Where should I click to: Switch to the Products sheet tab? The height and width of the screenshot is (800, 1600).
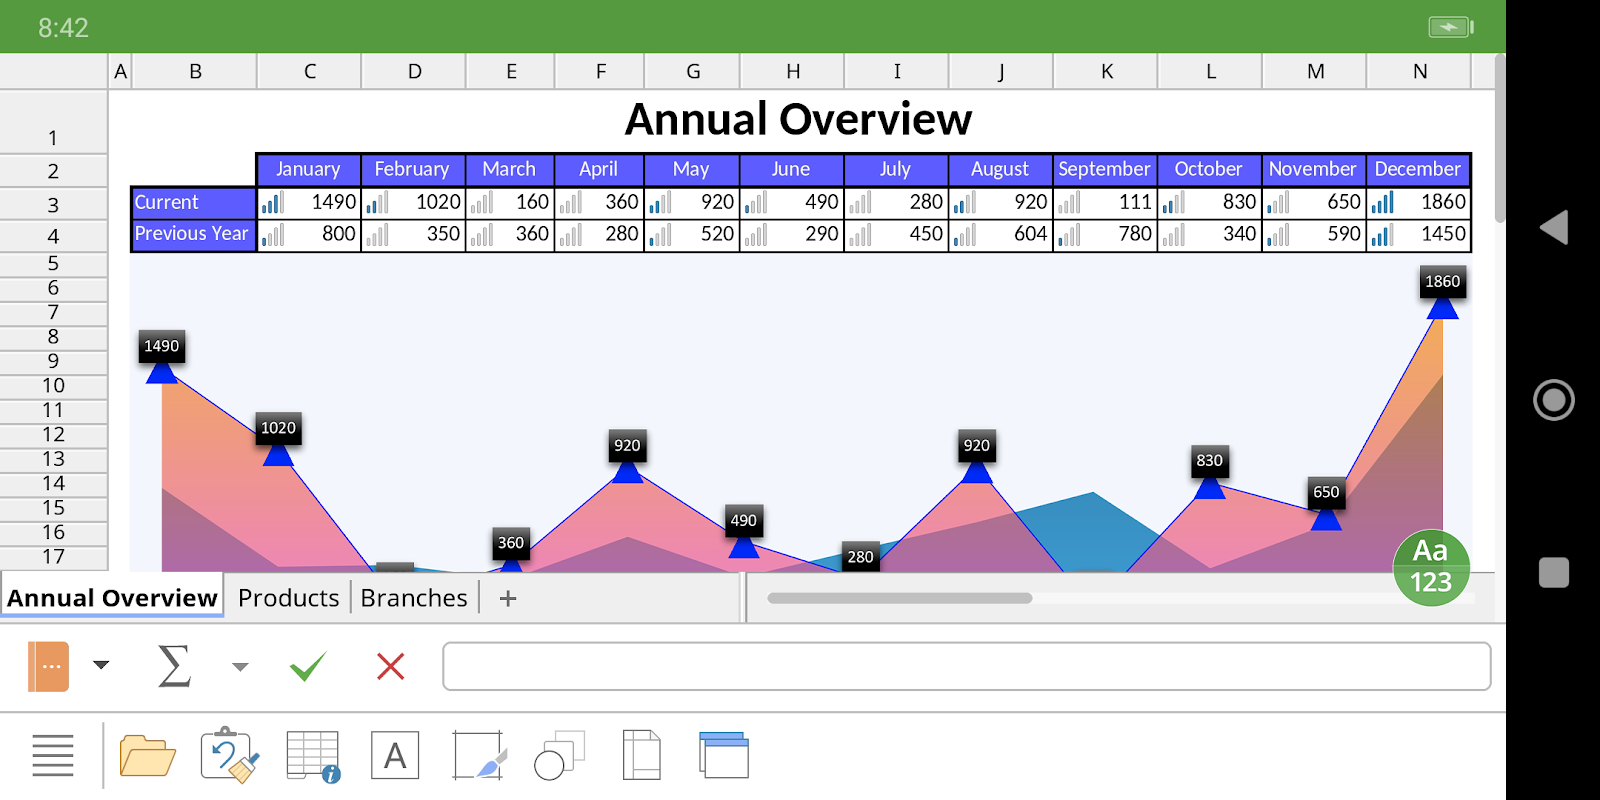click(x=289, y=598)
